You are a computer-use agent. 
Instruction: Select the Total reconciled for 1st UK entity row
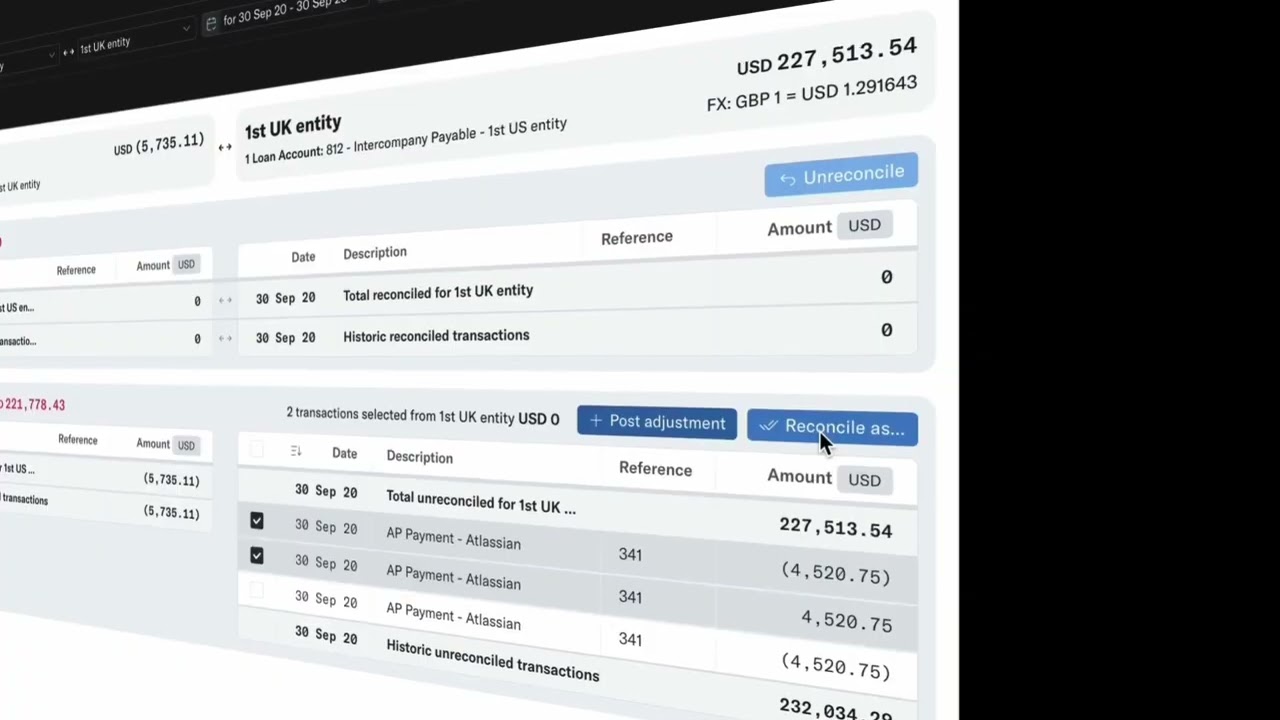click(x=578, y=288)
